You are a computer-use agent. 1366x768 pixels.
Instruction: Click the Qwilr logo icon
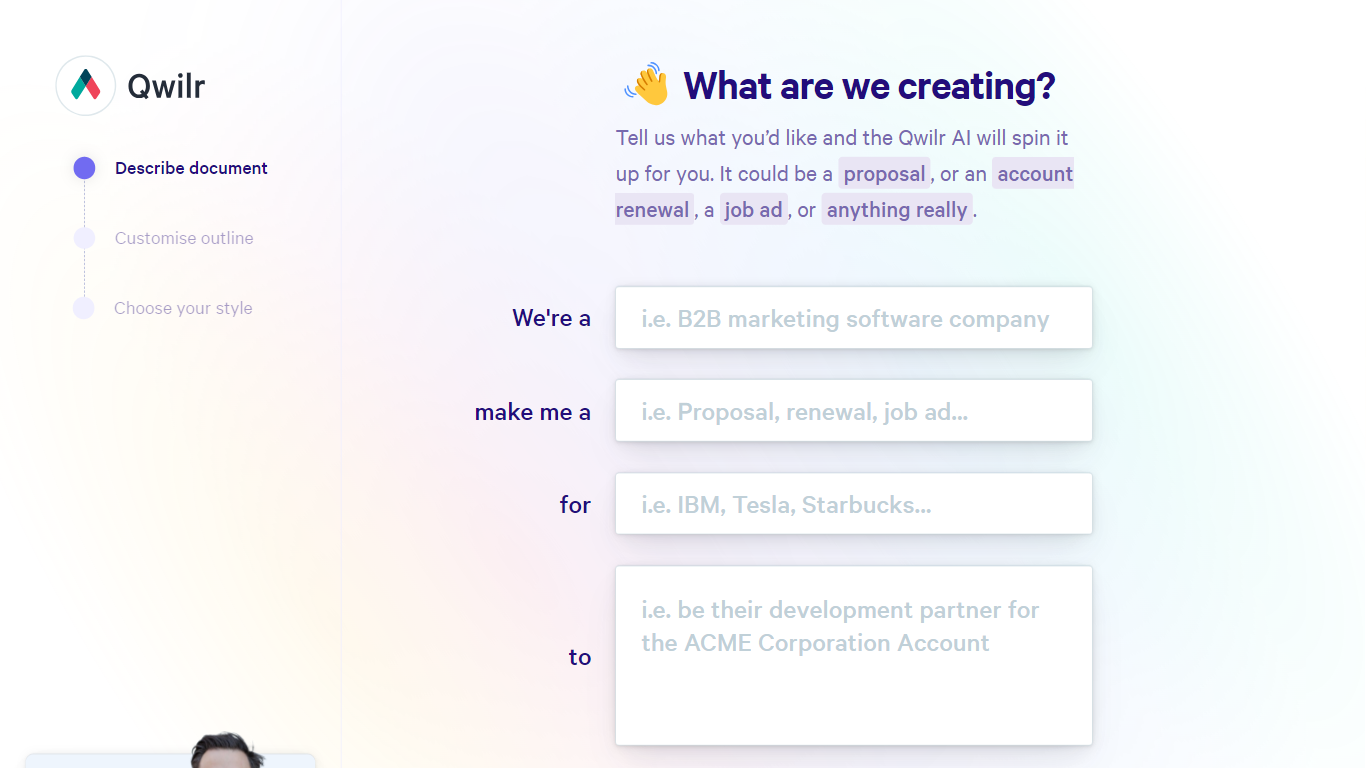point(86,86)
